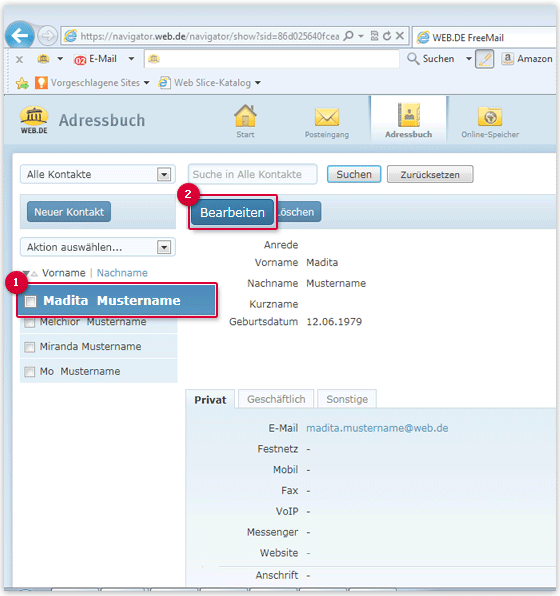Click the WEB.DE logo in page header
Image resolution: width=560 pixels, height=596 pixels.
[34, 120]
